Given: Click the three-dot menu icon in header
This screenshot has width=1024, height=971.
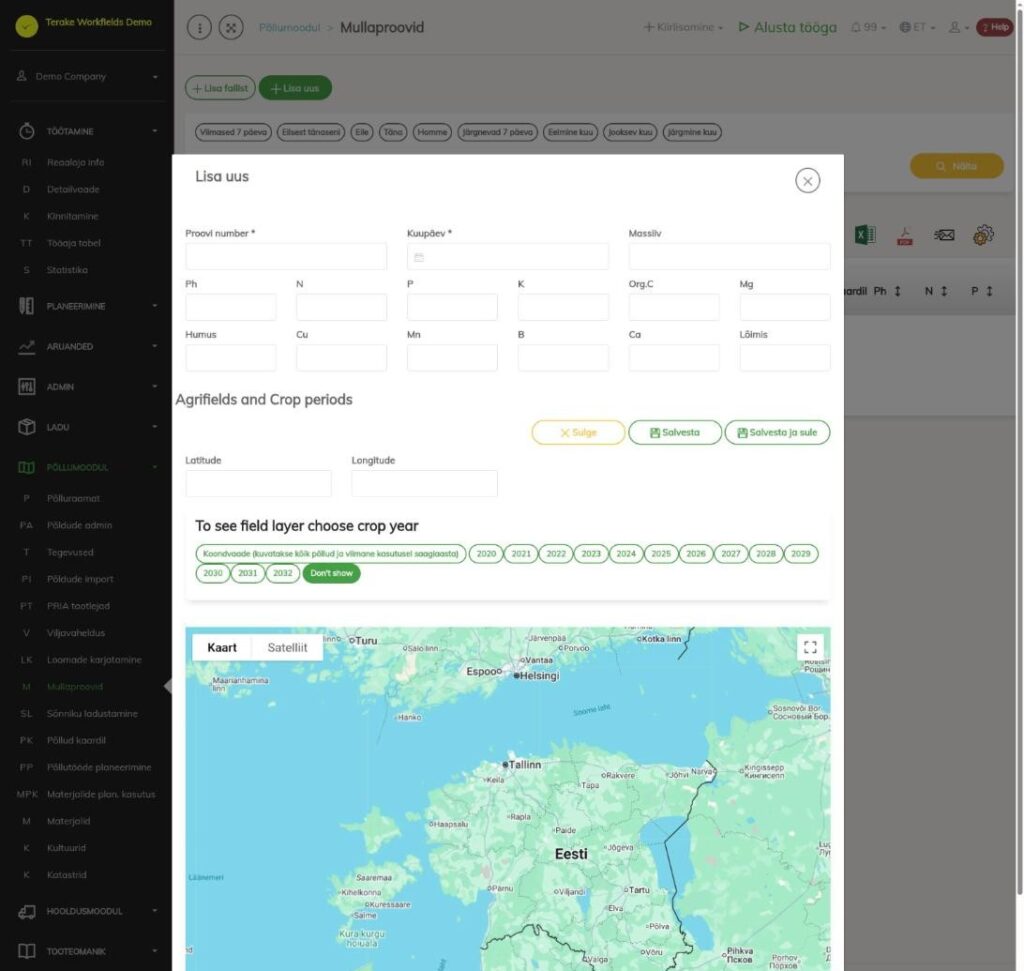Looking at the screenshot, I should pyautogui.click(x=199, y=27).
